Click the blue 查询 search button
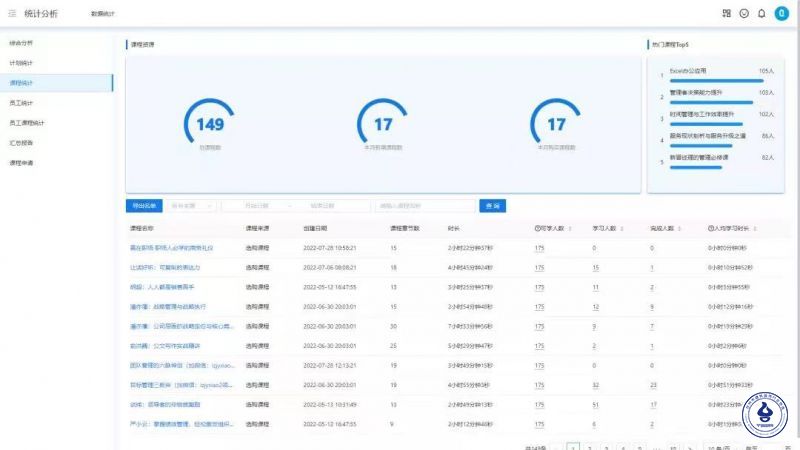 click(x=492, y=206)
